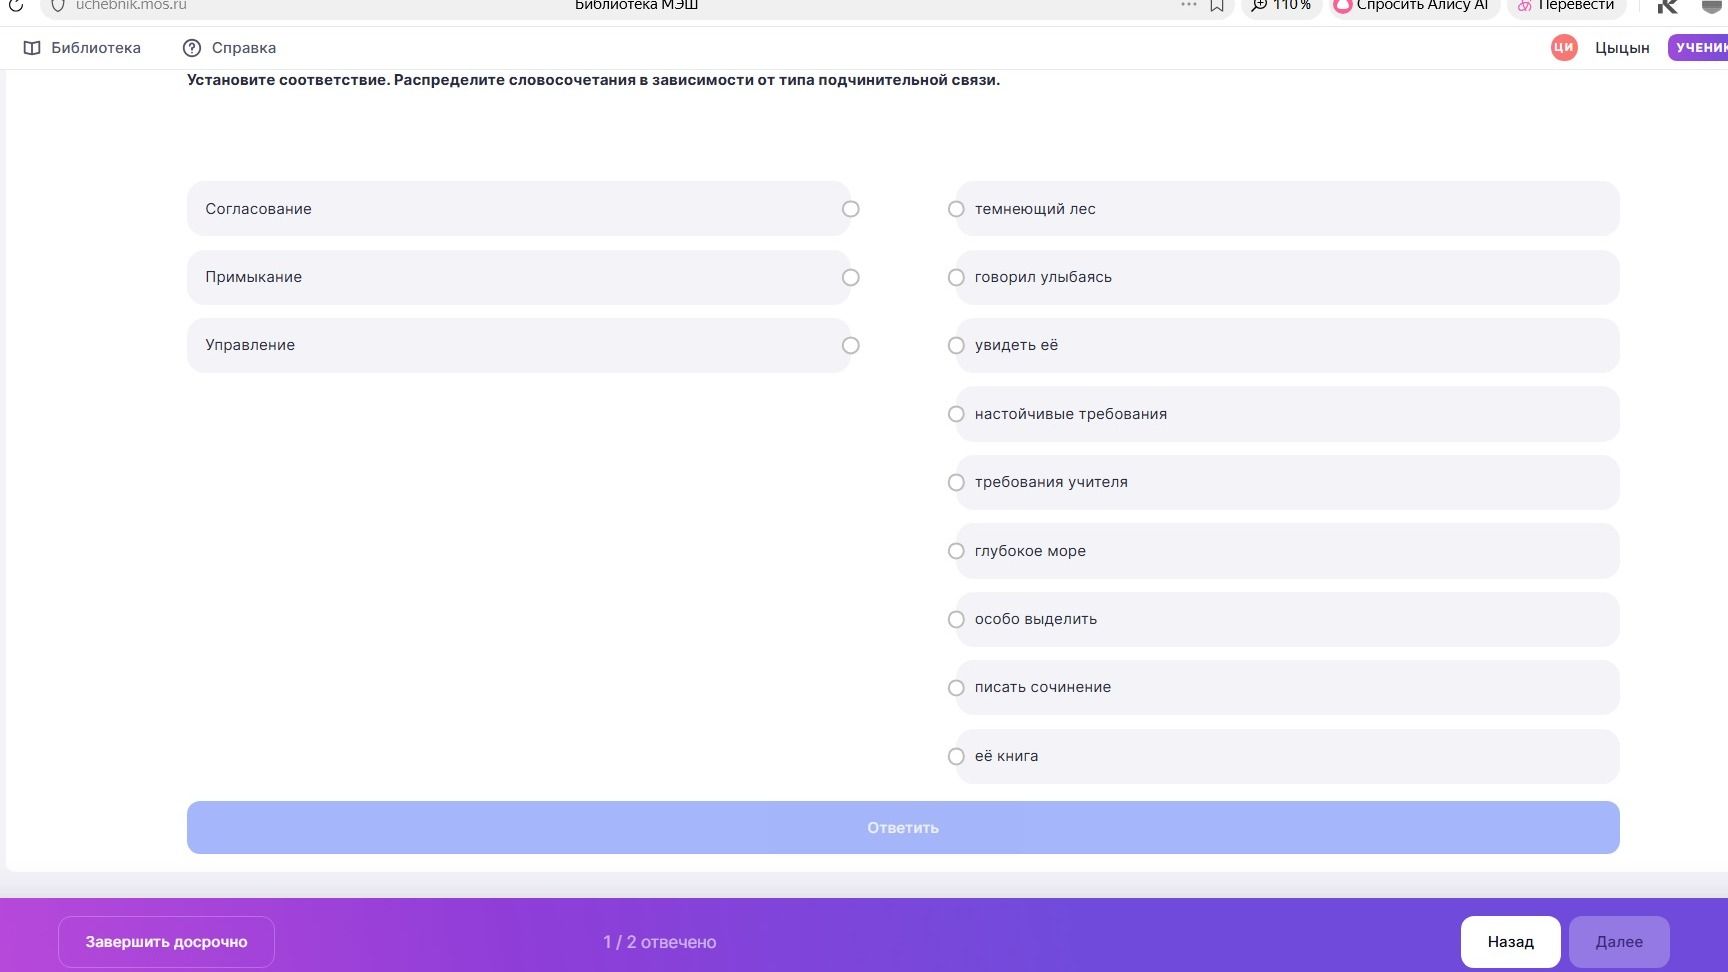Click the Цыцын user name
The image size is (1728, 972).
pos(1622,48)
